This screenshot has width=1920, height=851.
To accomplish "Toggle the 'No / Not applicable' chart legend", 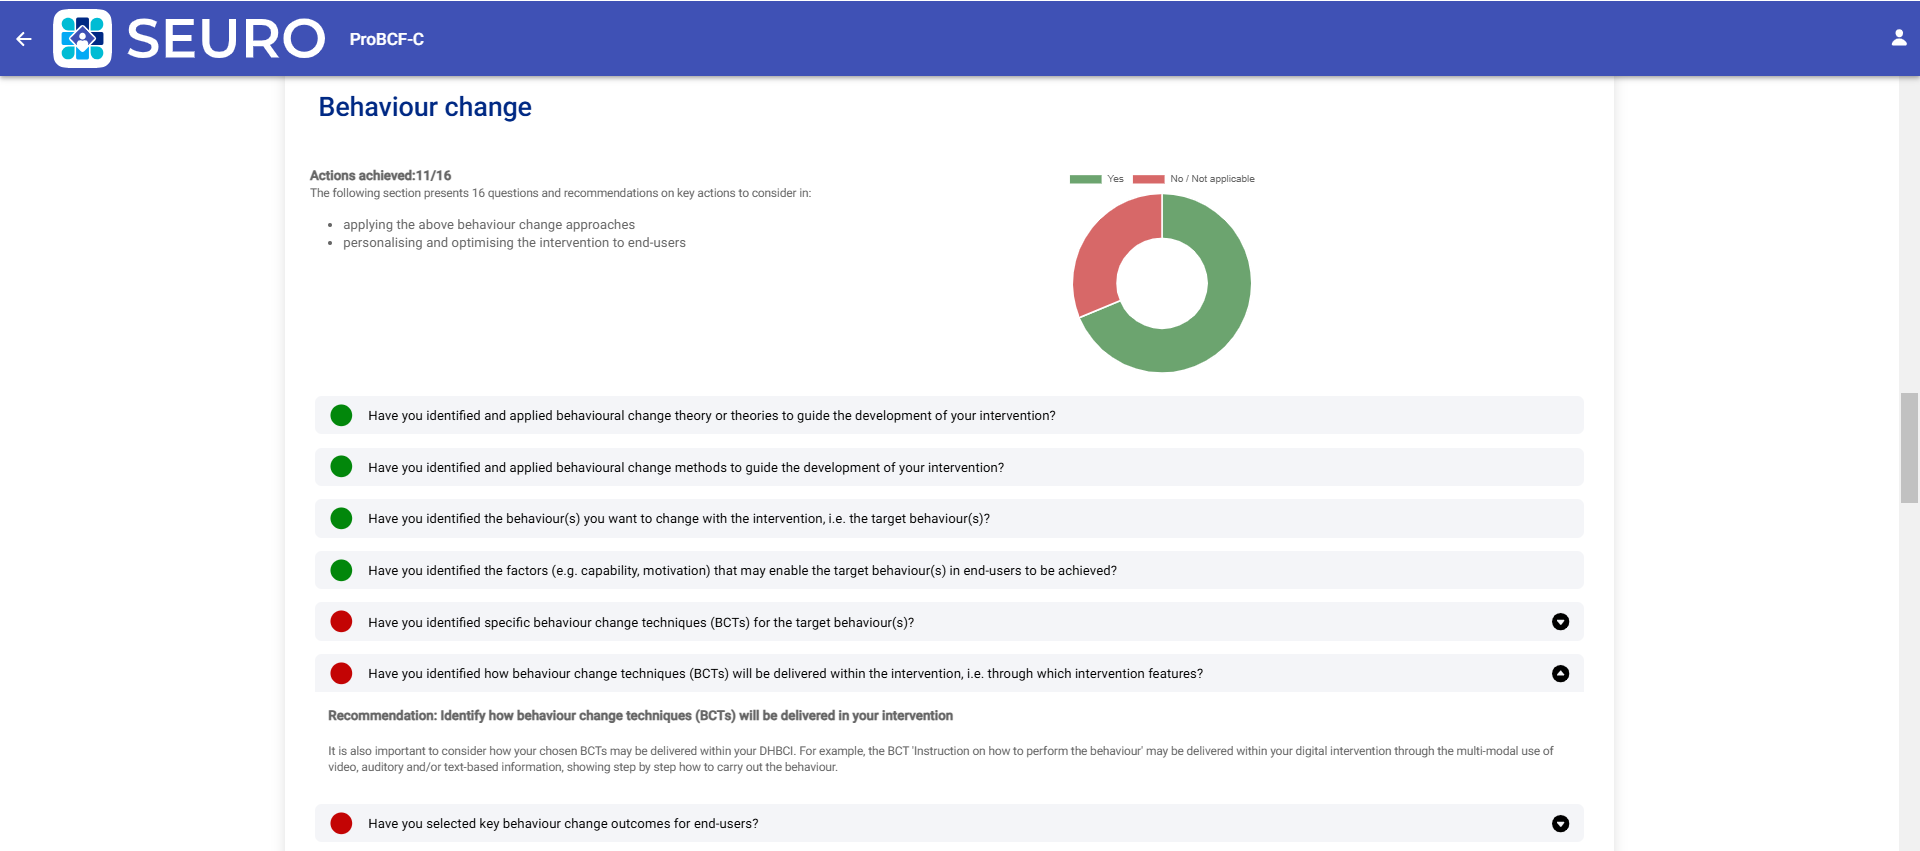I will 1194,179.
